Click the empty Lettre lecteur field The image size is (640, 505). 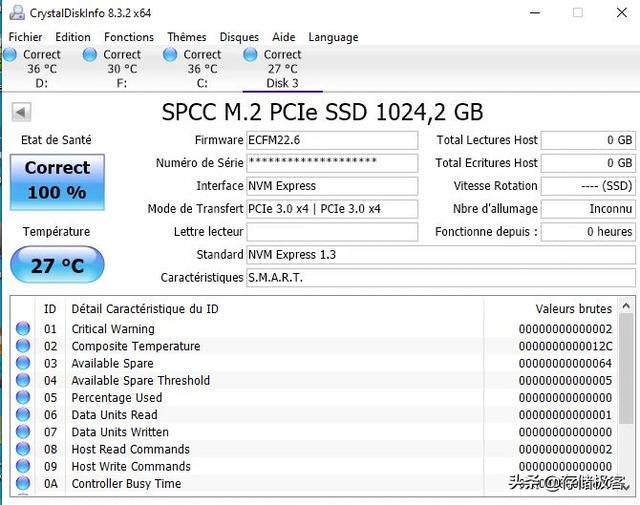332,231
